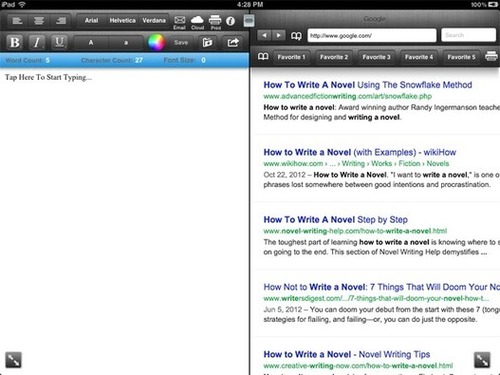The height and width of the screenshot is (375, 500).
Task: Switch font to Verdana
Action: click(154, 21)
